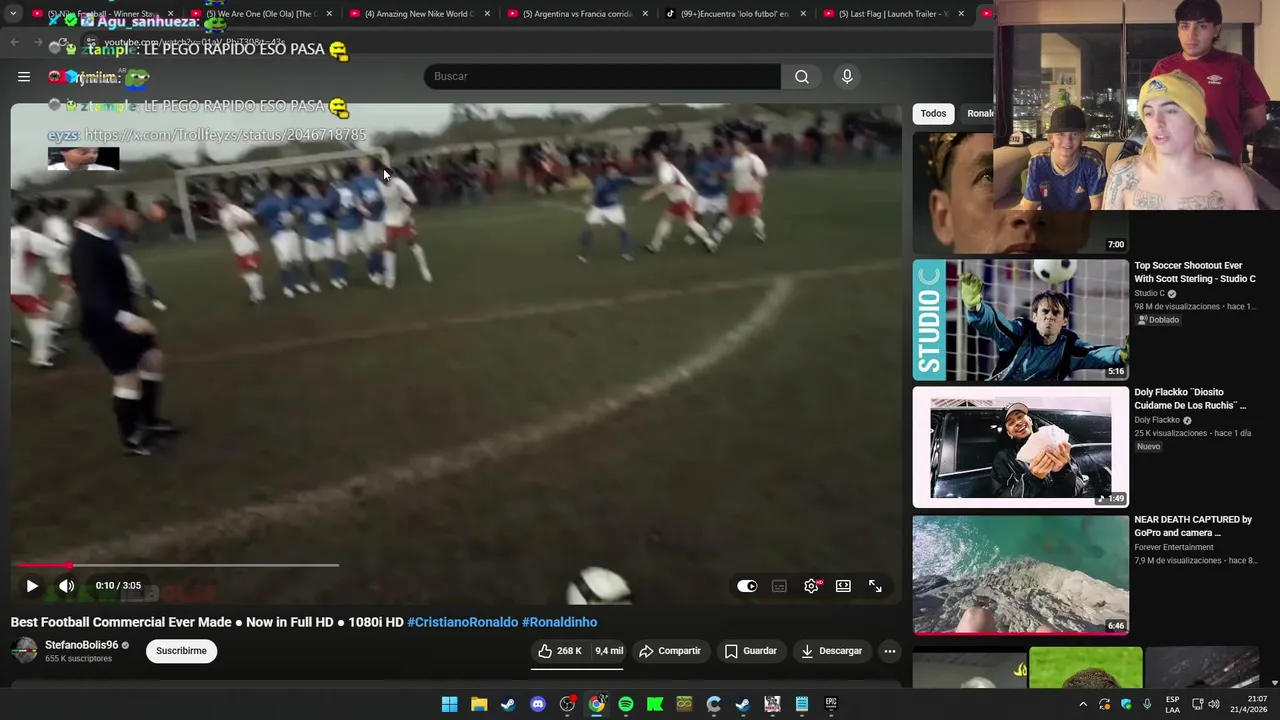The width and height of the screenshot is (1280, 720).
Task: Click Forever Entertainment channel name
Action: tap(1174, 547)
